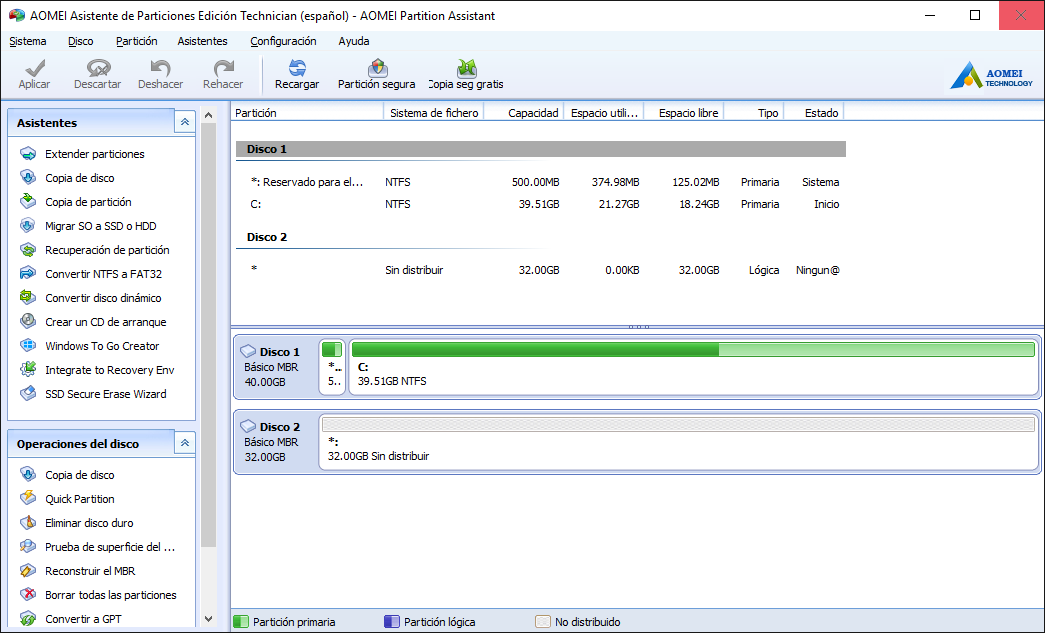This screenshot has width=1045, height=633.
Task: Select the Sin distribuir row on Disco 2
Action: pyautogui.click(x=540, y=270)
